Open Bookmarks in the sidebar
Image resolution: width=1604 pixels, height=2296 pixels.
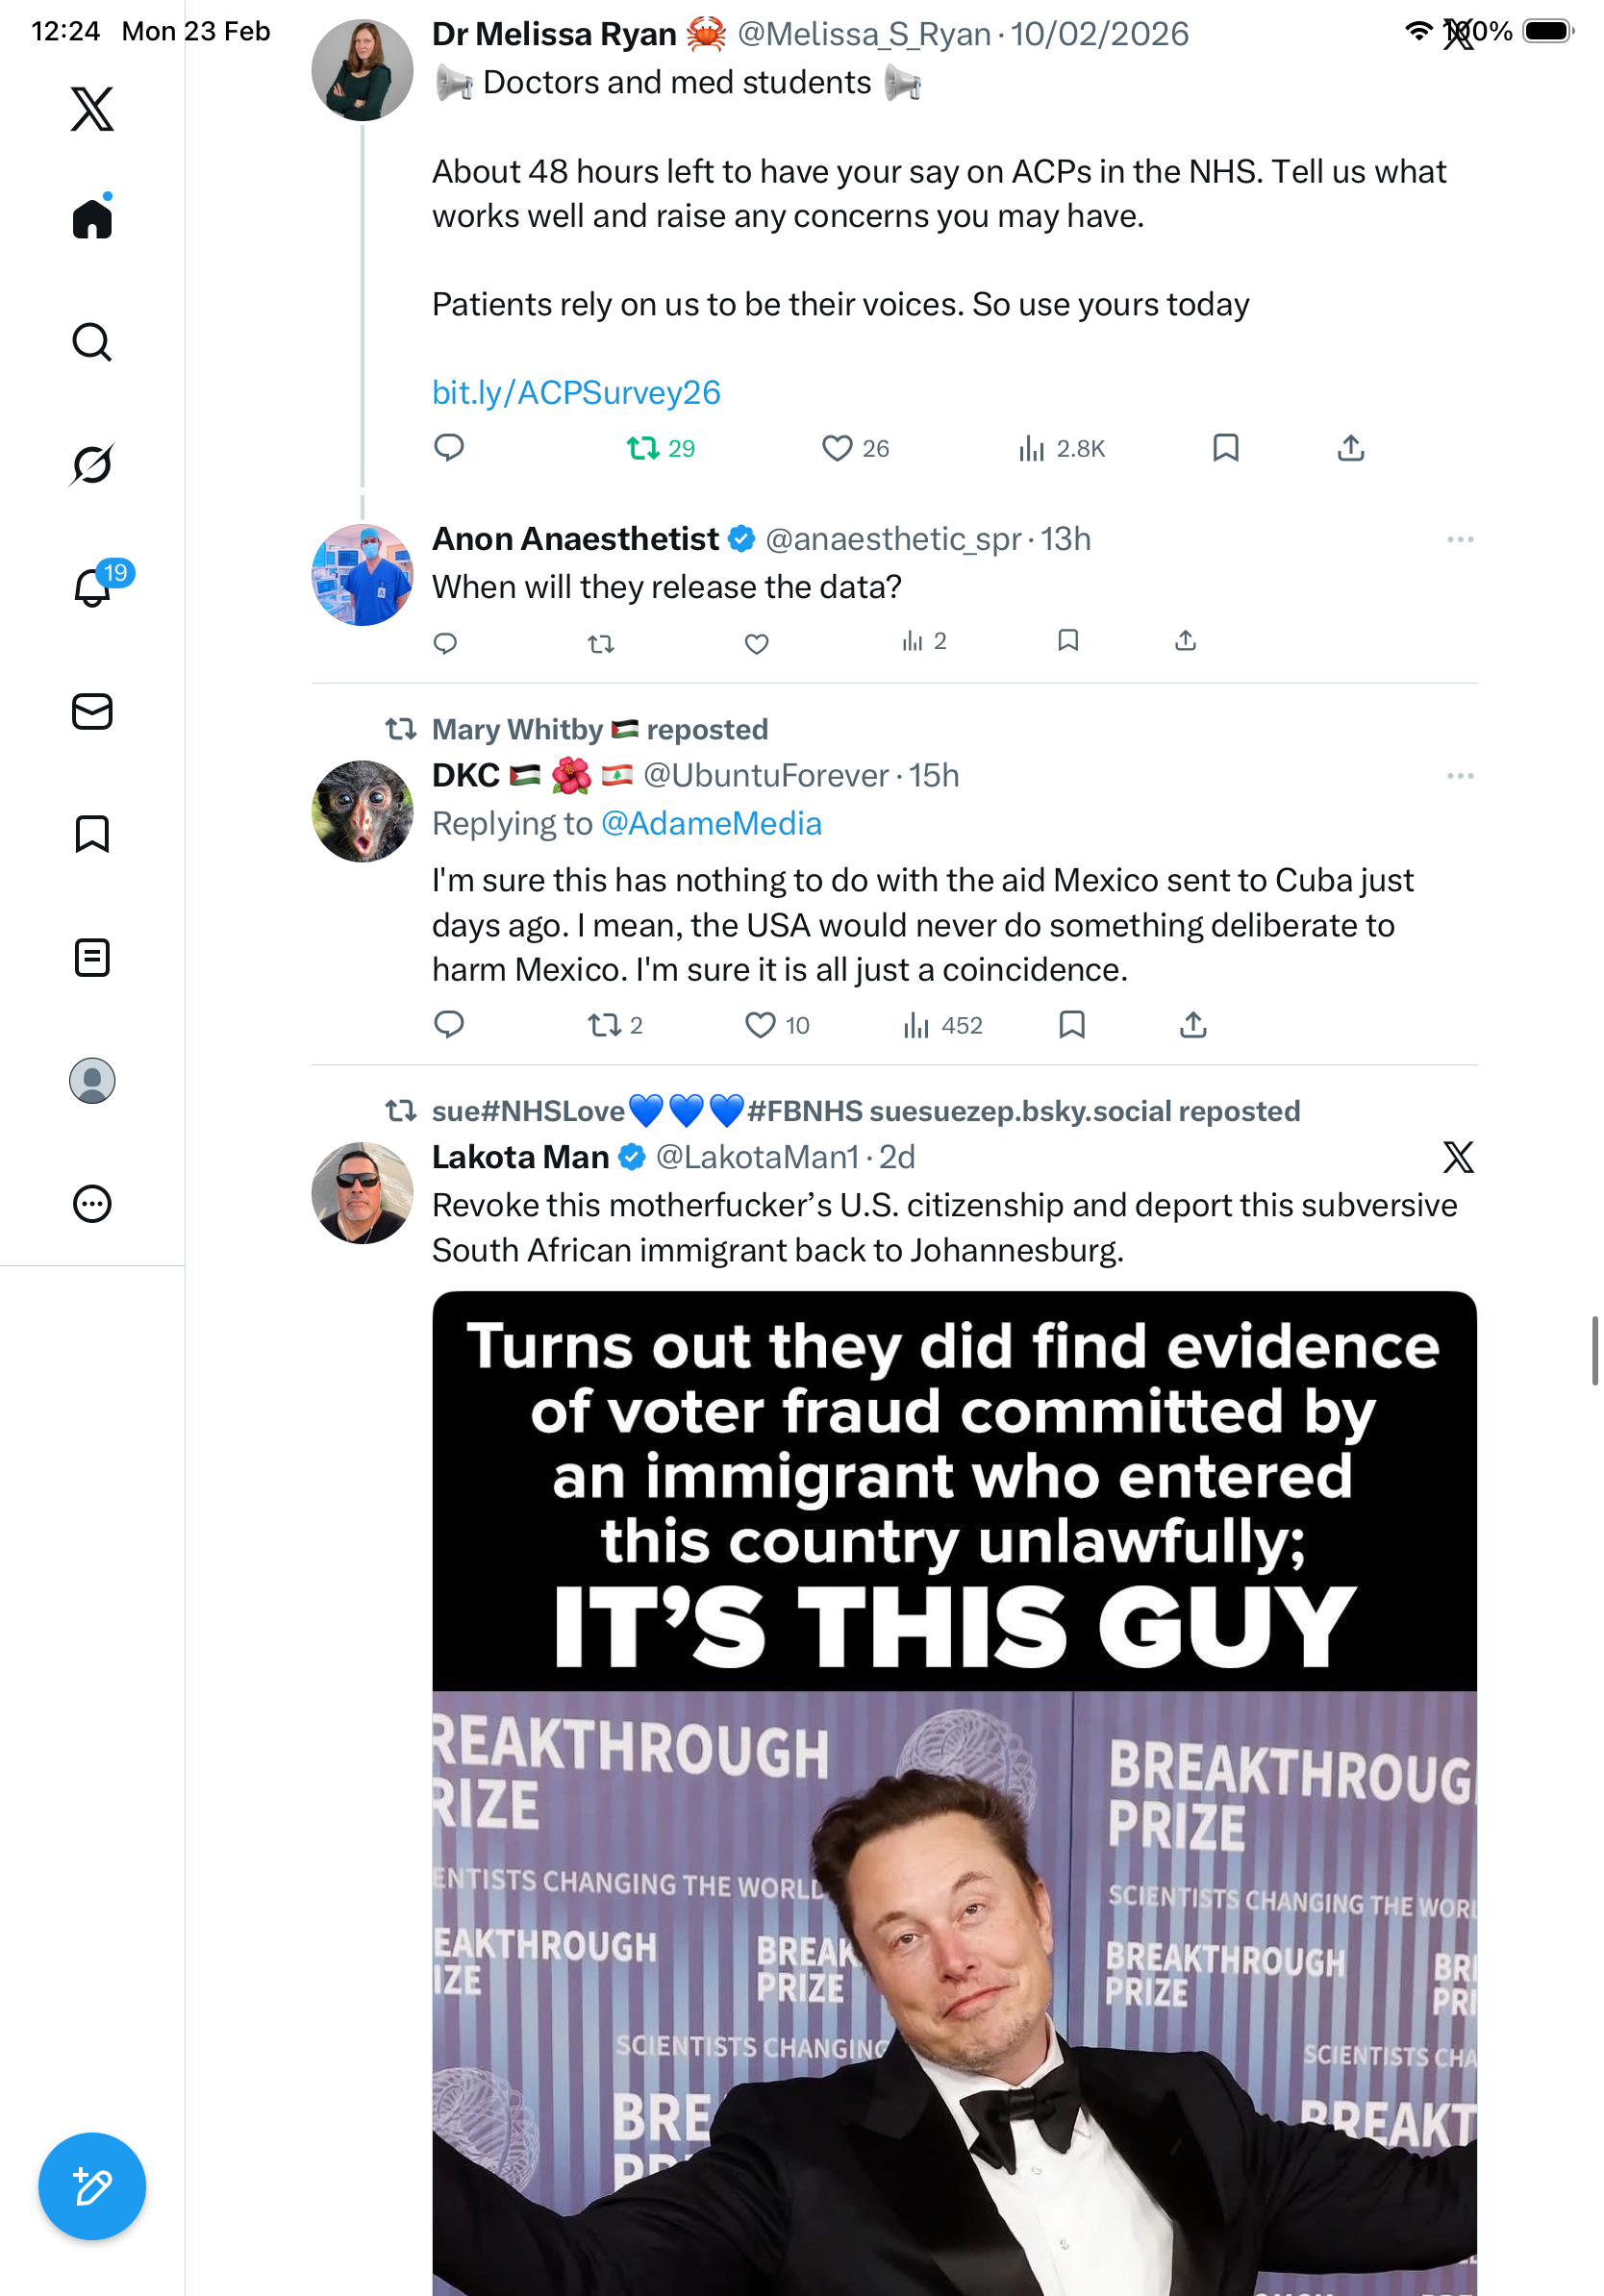coord(92,834)
